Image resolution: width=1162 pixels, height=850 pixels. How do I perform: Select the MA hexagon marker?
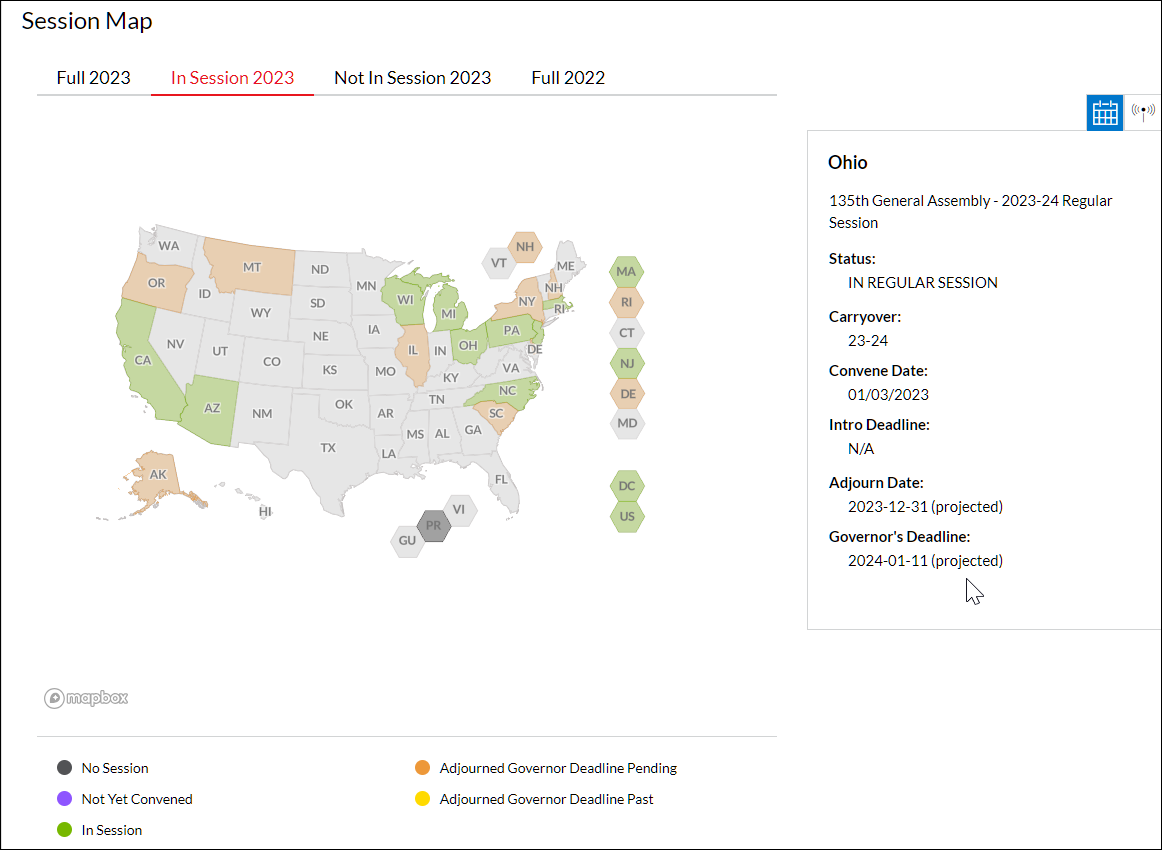tap(627, 271)
